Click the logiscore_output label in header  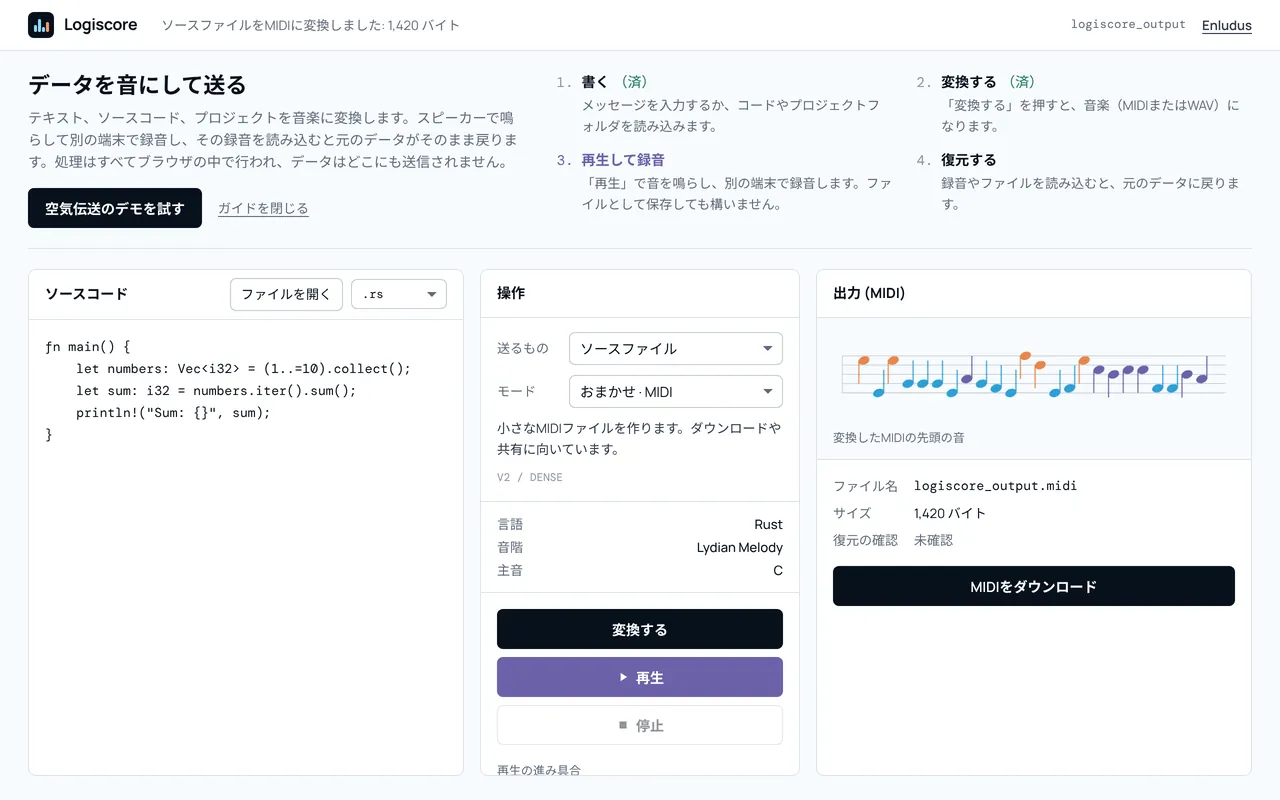click(1128, 25)
